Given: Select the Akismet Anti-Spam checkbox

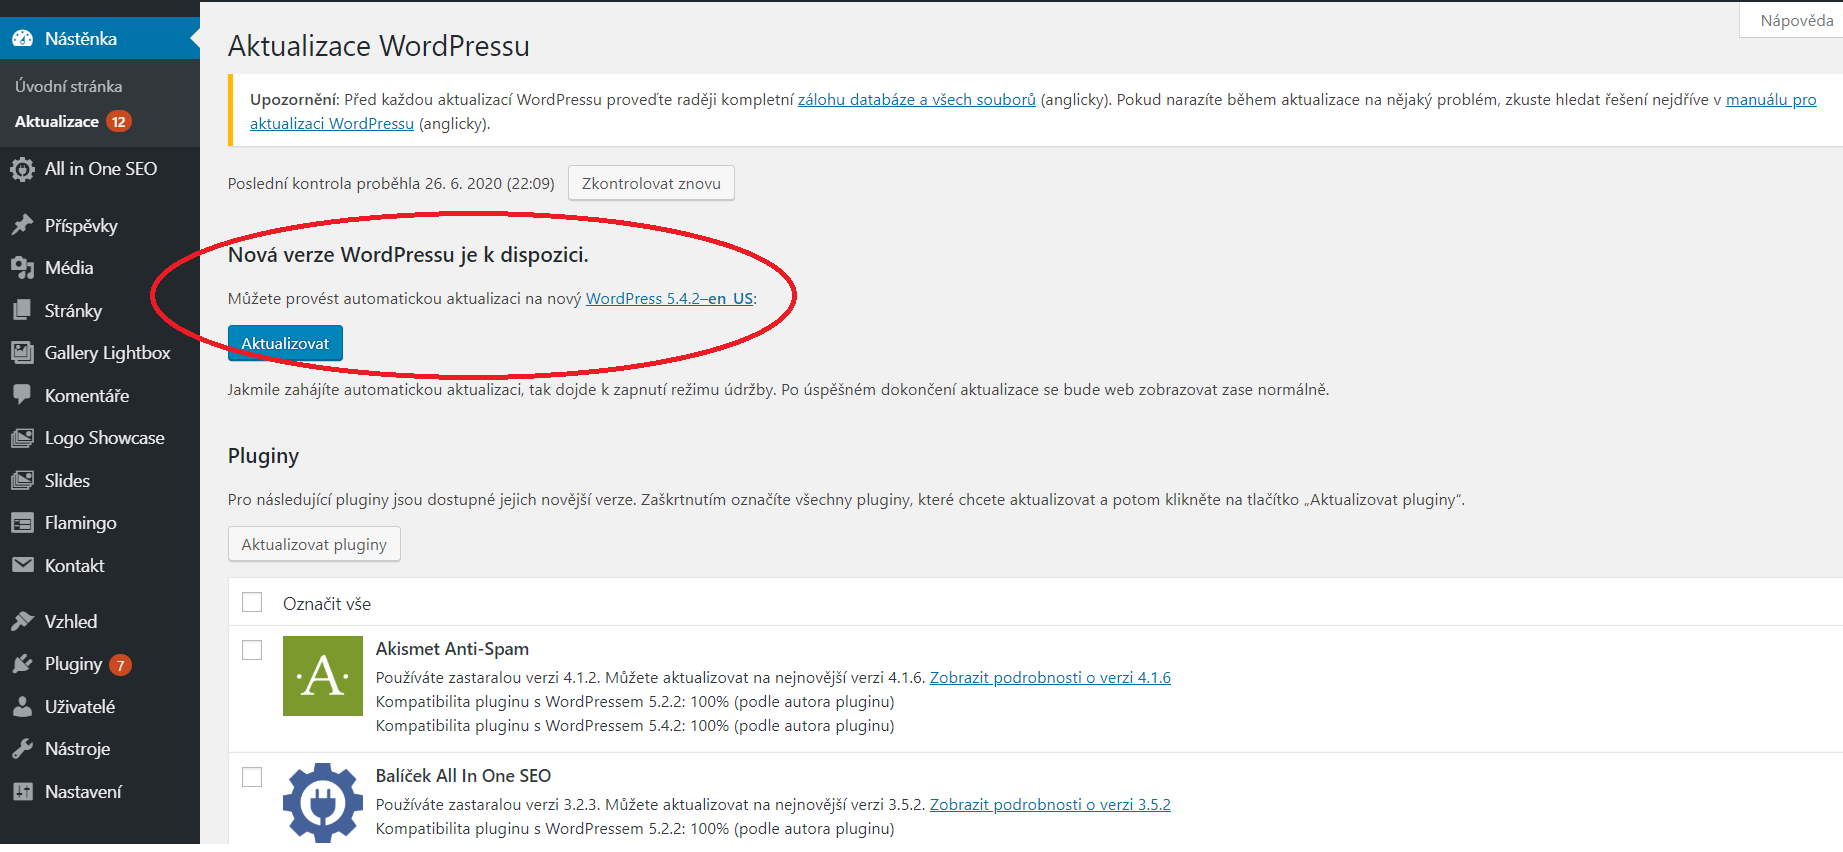Looking at the screenshot, I should click(252, 650).
